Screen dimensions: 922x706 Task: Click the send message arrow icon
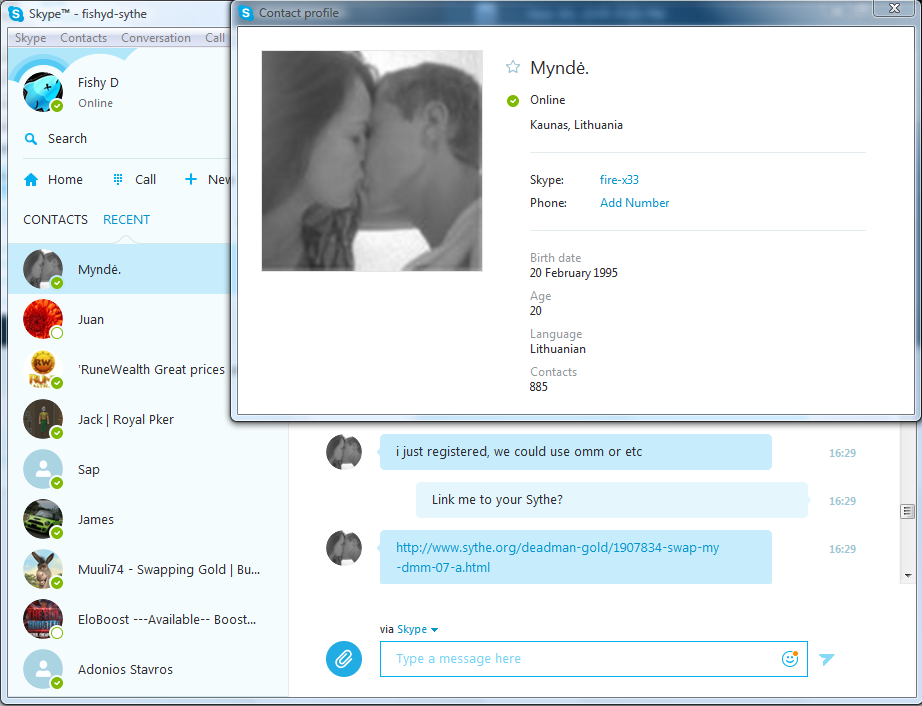[x=827, y=659]
